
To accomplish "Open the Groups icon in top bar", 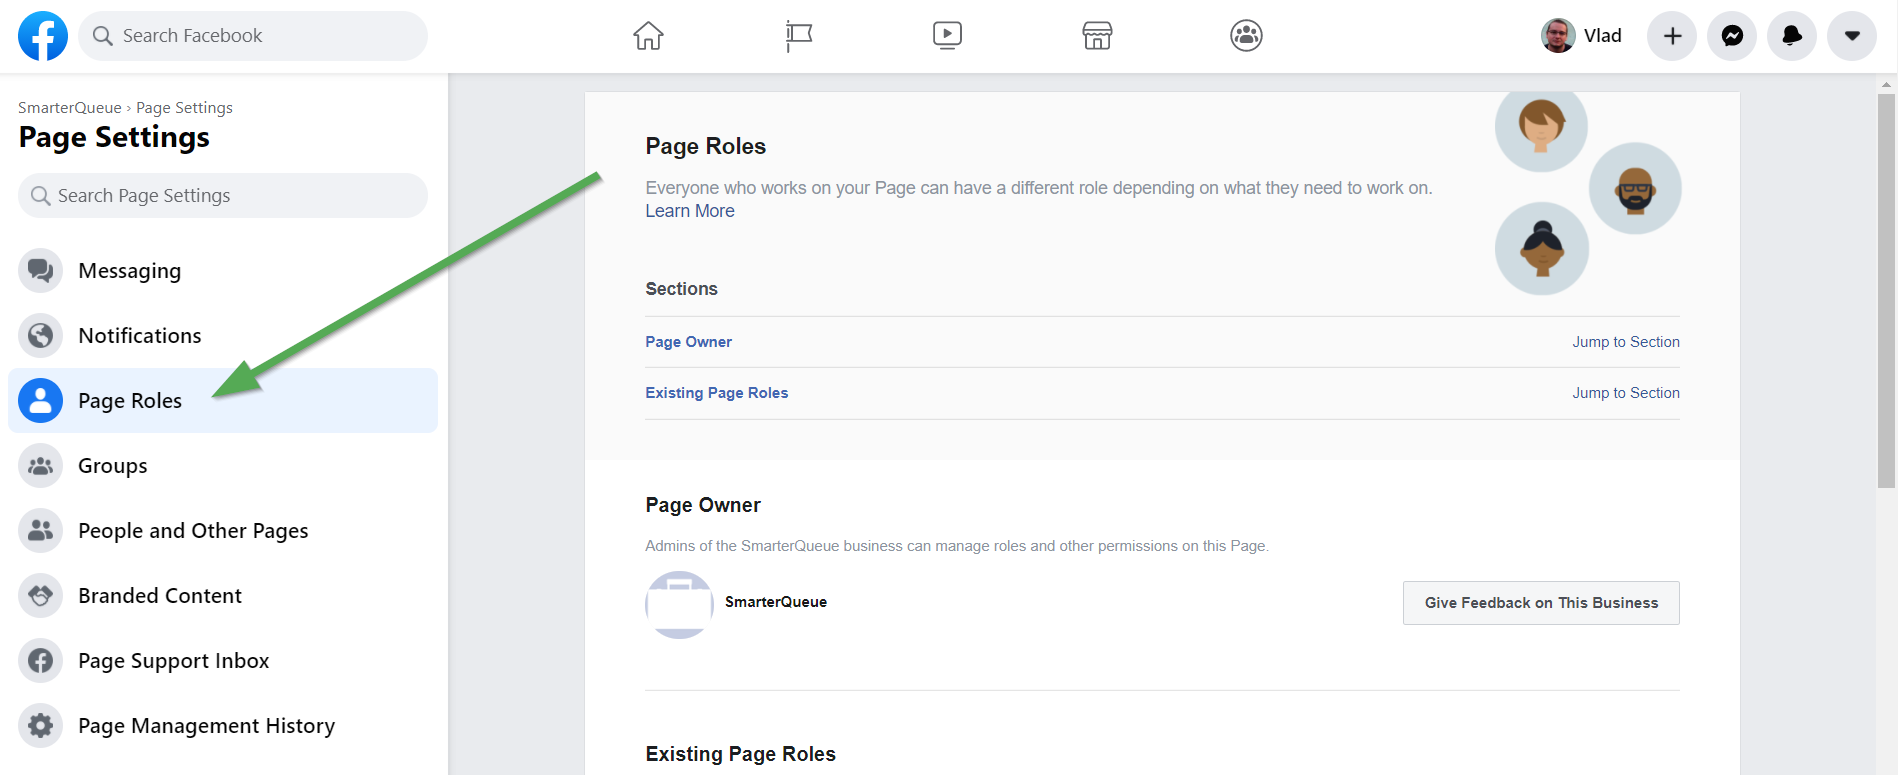I will 1246,36.
